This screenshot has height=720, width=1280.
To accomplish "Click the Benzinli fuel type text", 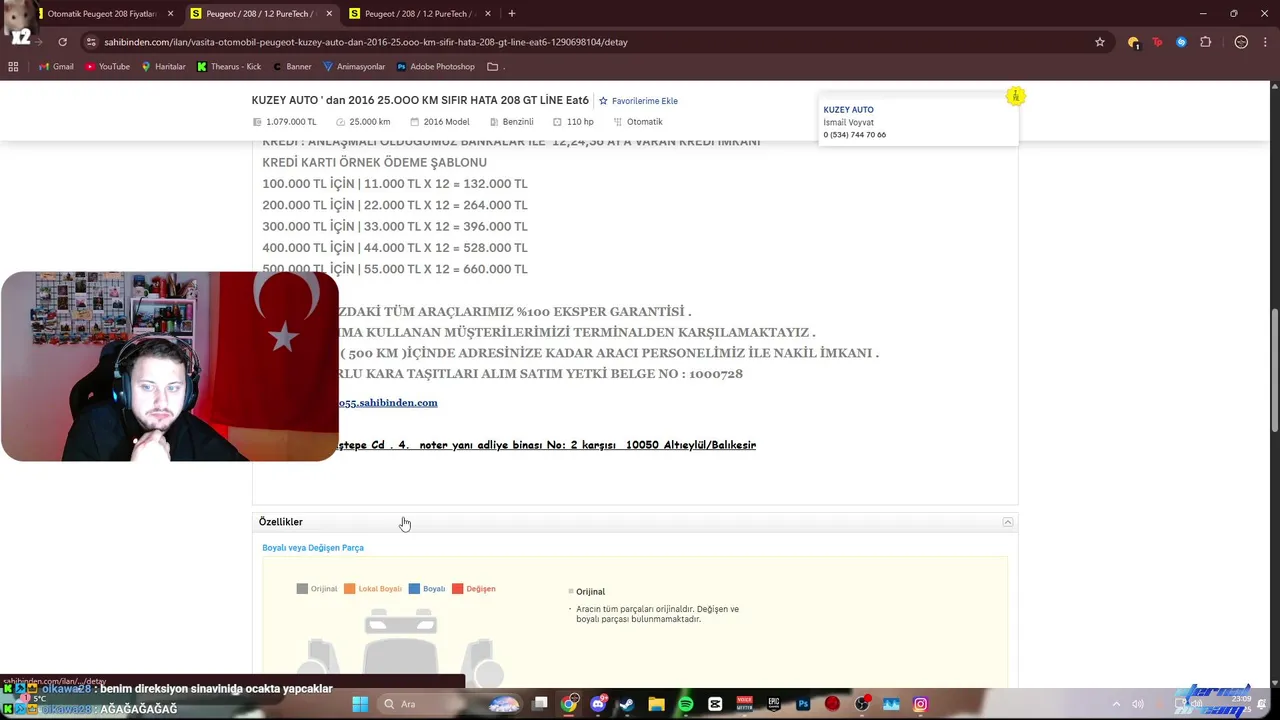I will pyautogui.click(x=518, y=122).
